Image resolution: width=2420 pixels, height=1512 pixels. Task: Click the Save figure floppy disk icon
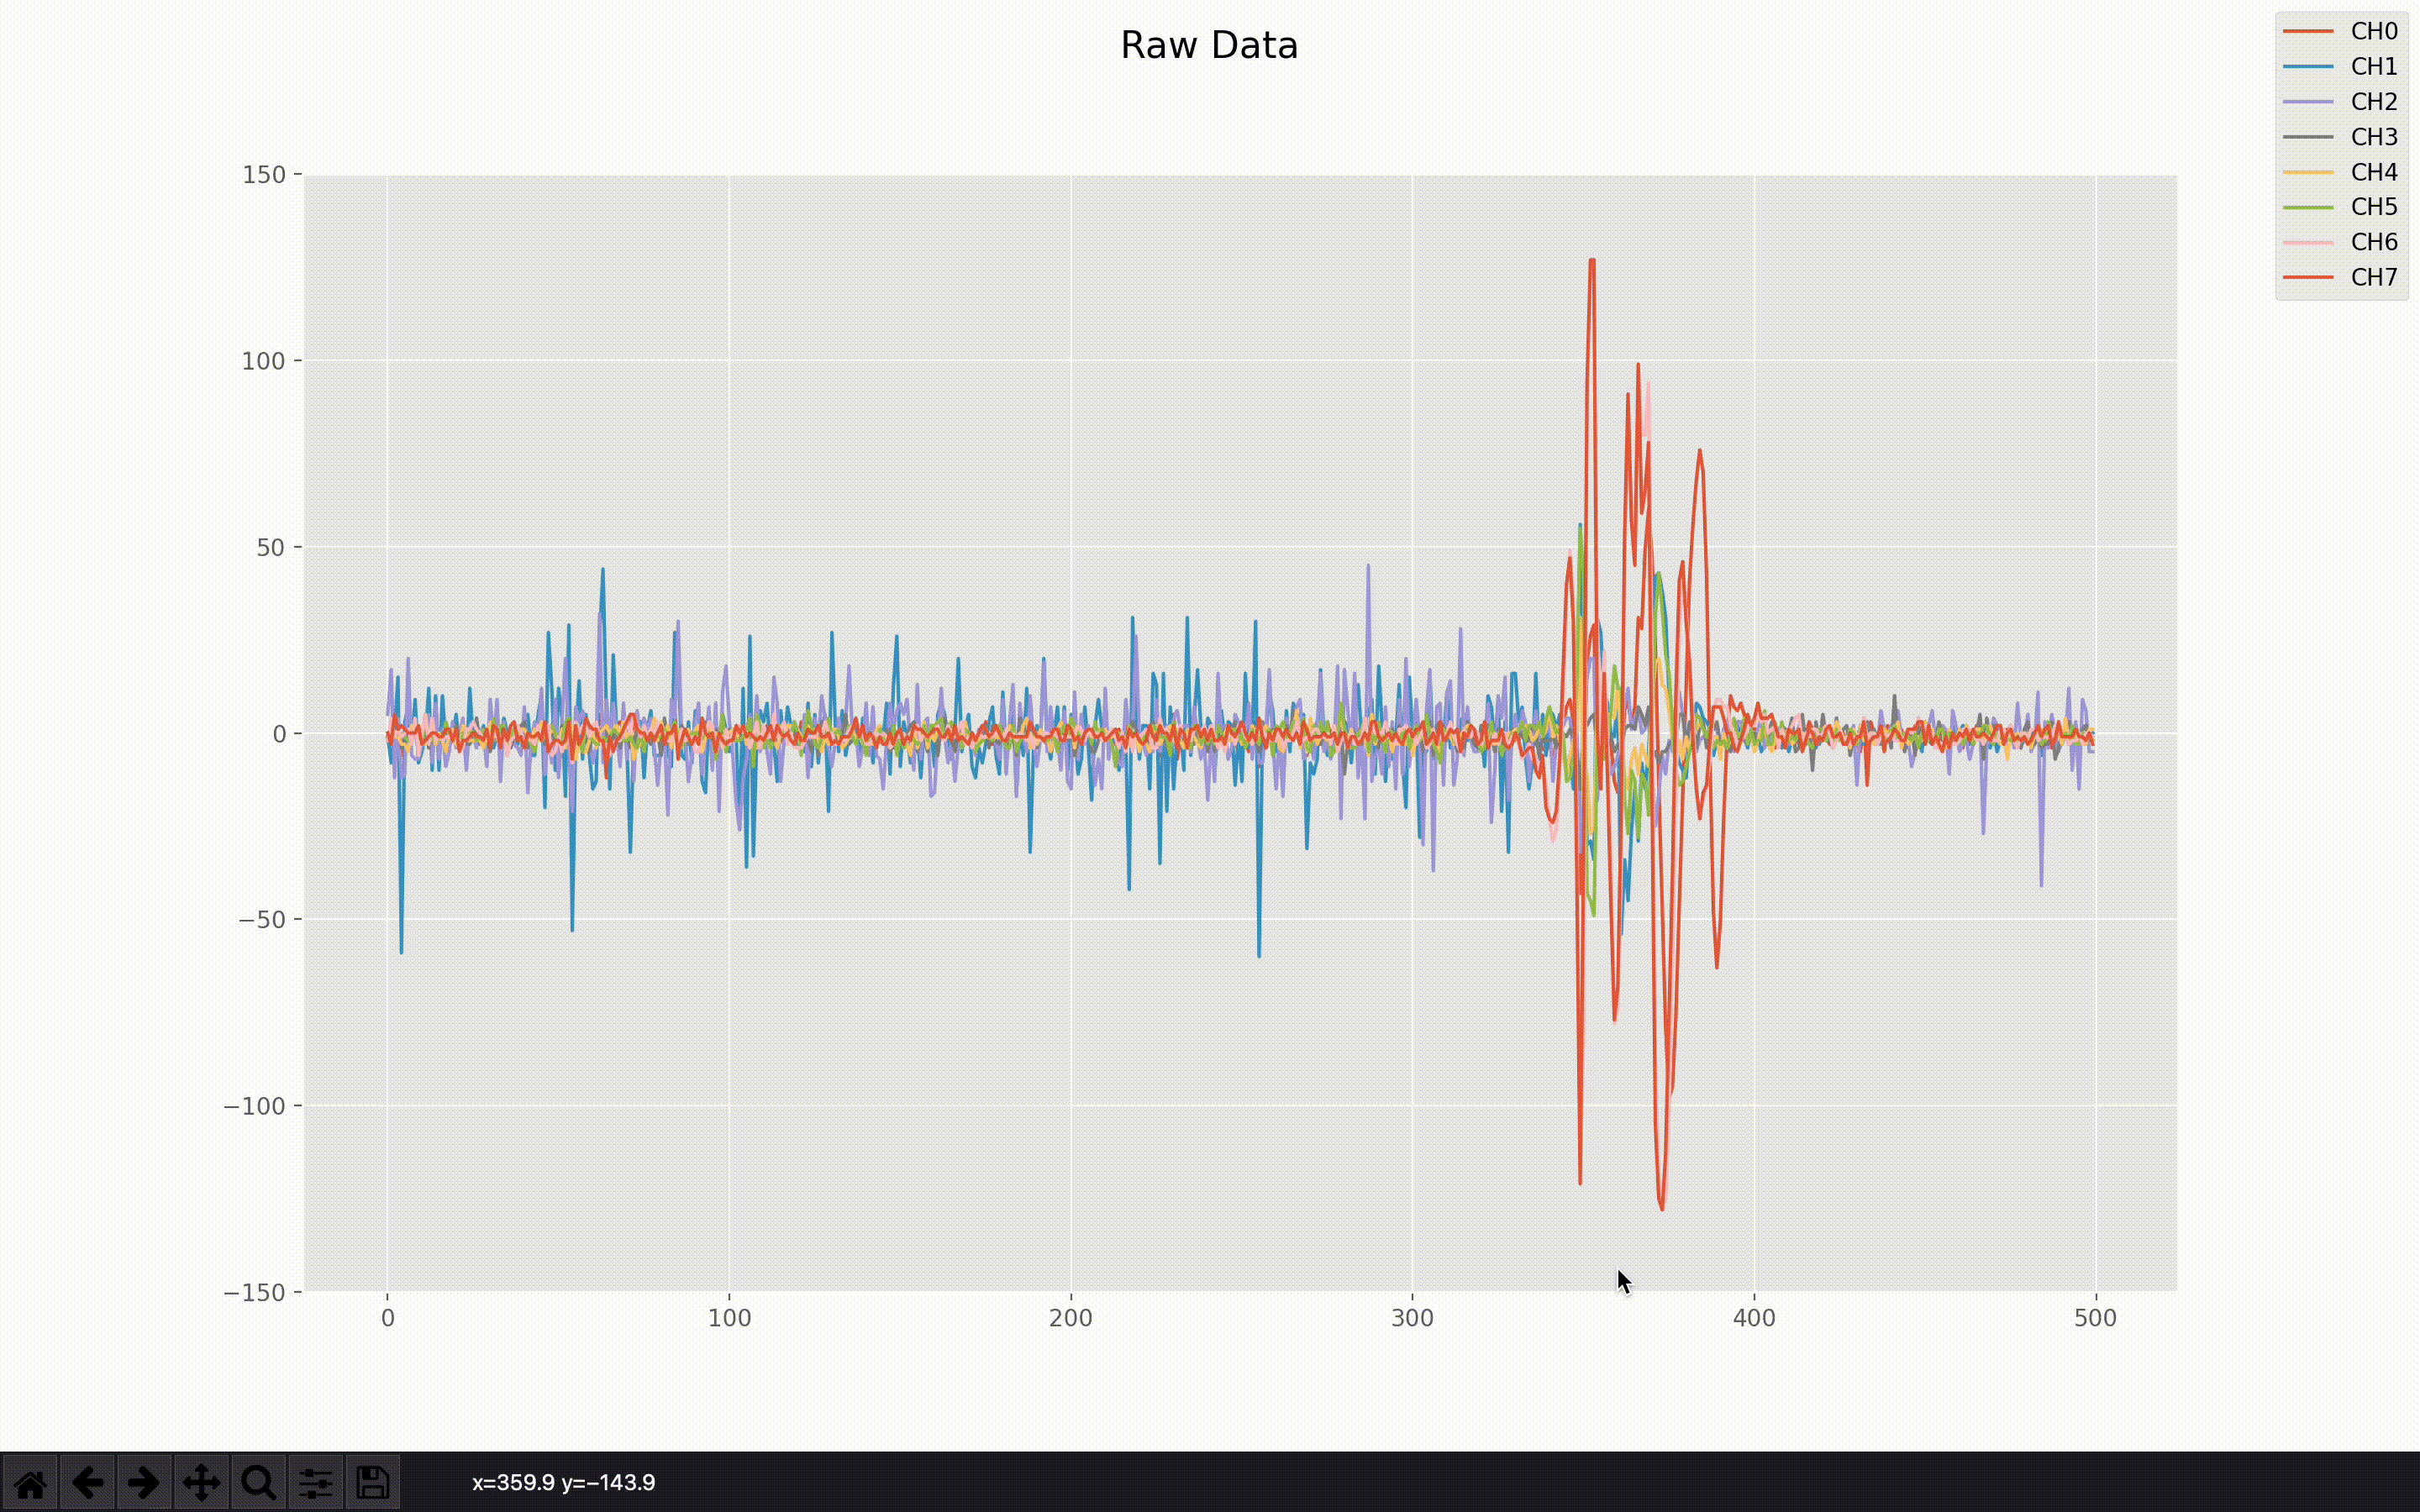tap(372, 1483)
